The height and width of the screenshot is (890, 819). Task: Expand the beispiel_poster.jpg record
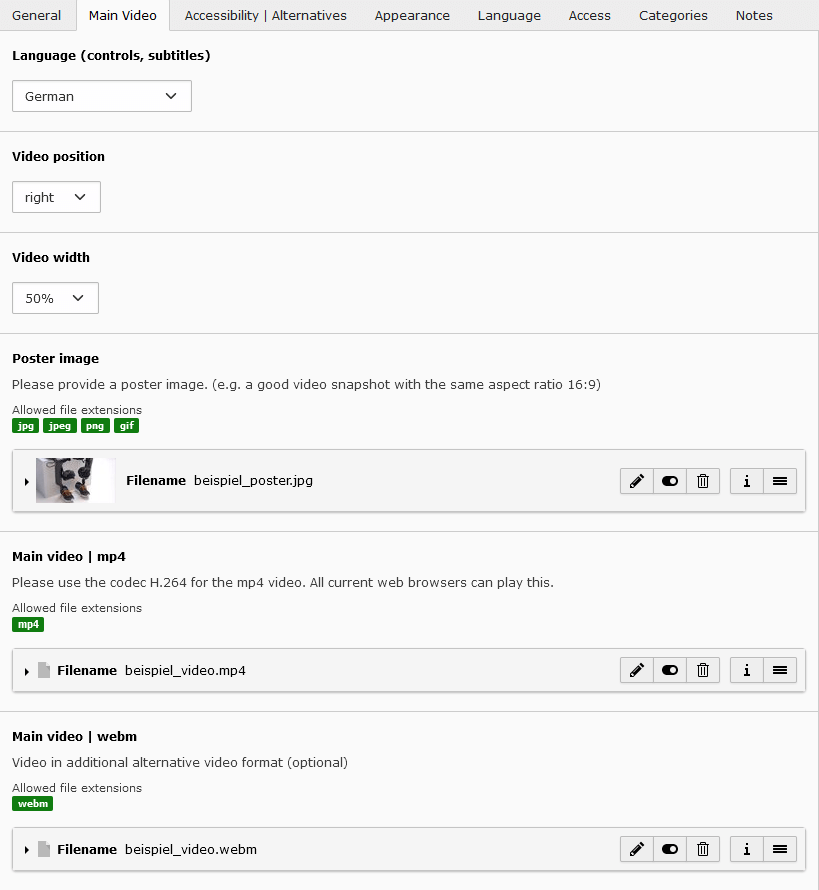(x=26, y=481)
